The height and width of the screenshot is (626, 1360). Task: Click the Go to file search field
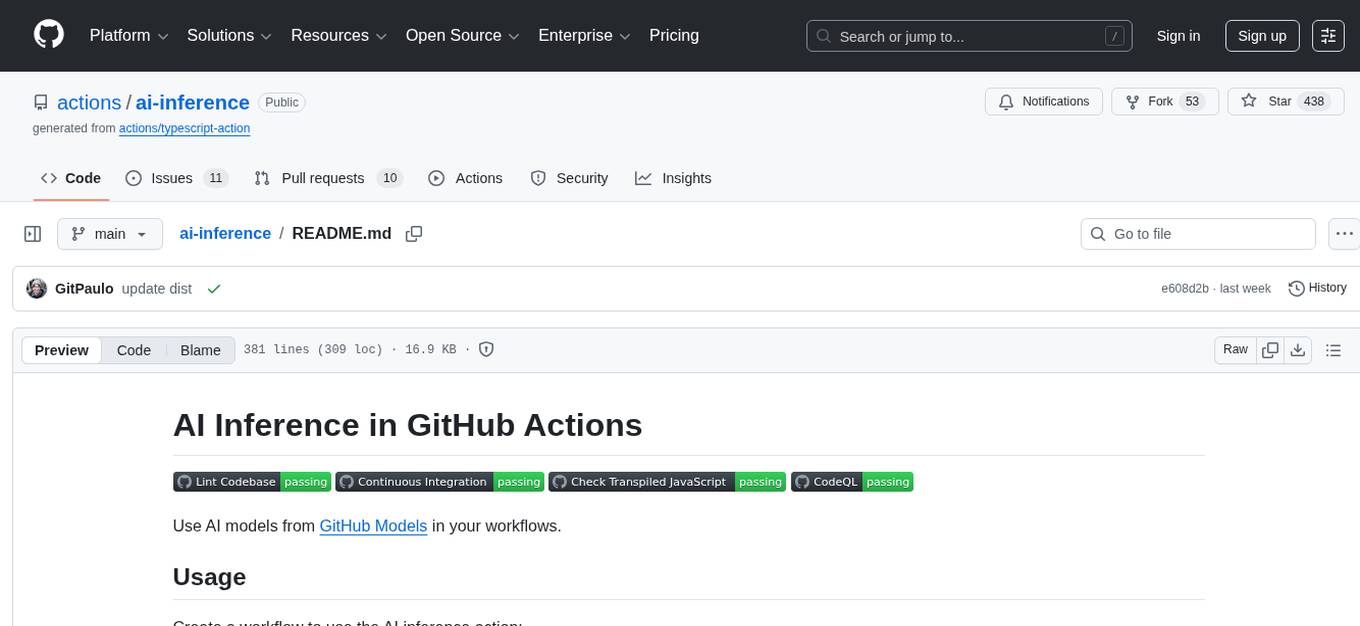(1198, 234)
